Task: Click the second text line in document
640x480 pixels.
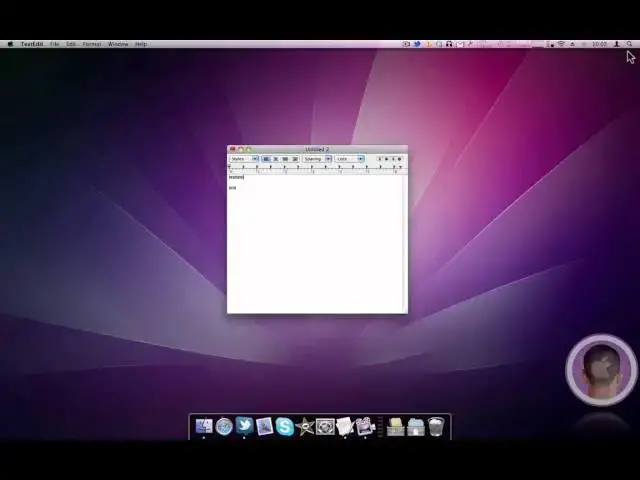Action: tap(233, 188)
